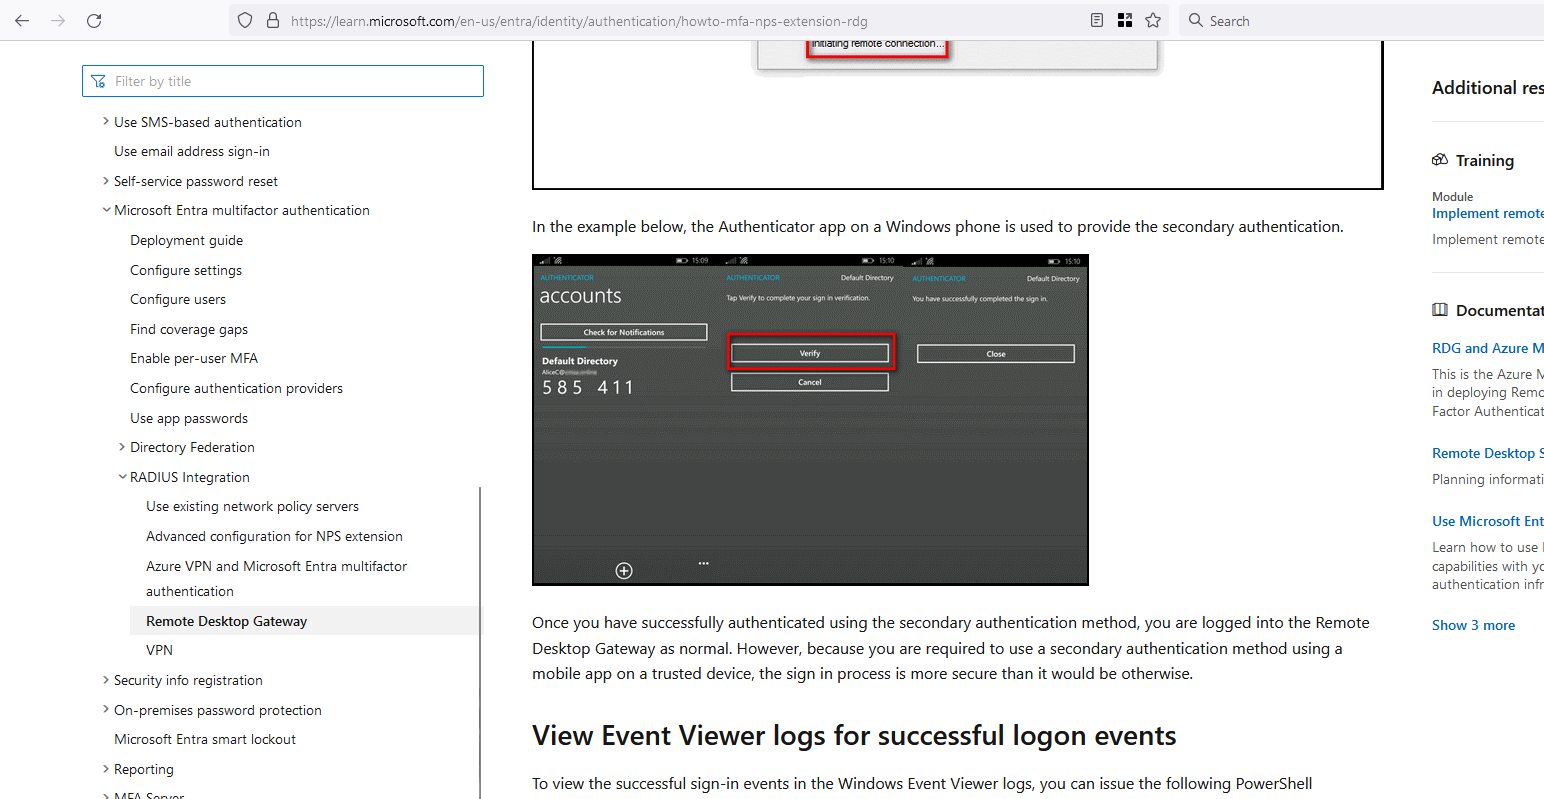1544x799 pixels.
Task: Open Use existing network policy servers
Action: [x=252, y=506]
